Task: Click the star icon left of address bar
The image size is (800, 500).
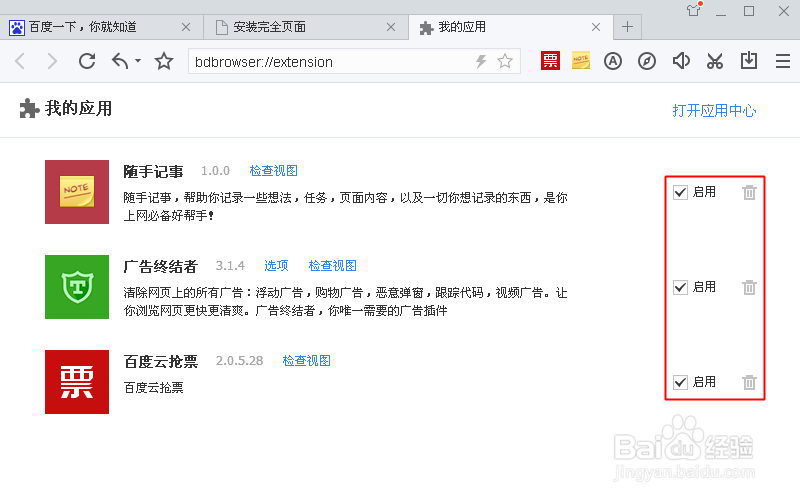Action: click(x=164, y=61)
